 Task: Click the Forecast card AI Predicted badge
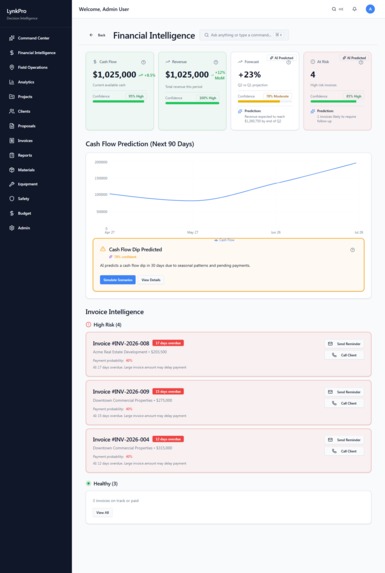click(x=282, y=58)
